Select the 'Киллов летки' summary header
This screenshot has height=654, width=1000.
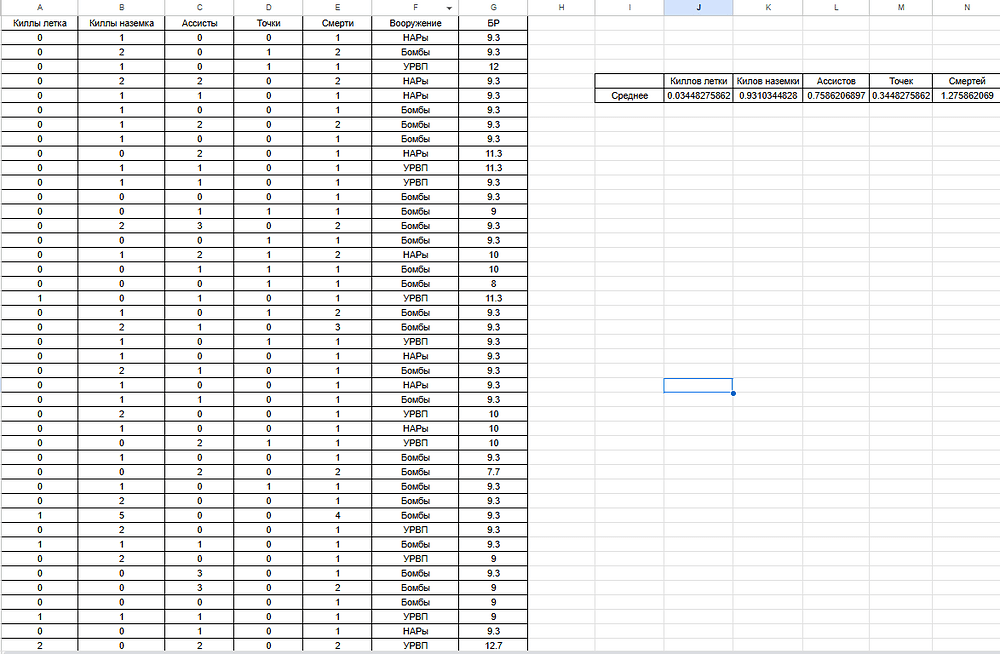pos(698,81)
